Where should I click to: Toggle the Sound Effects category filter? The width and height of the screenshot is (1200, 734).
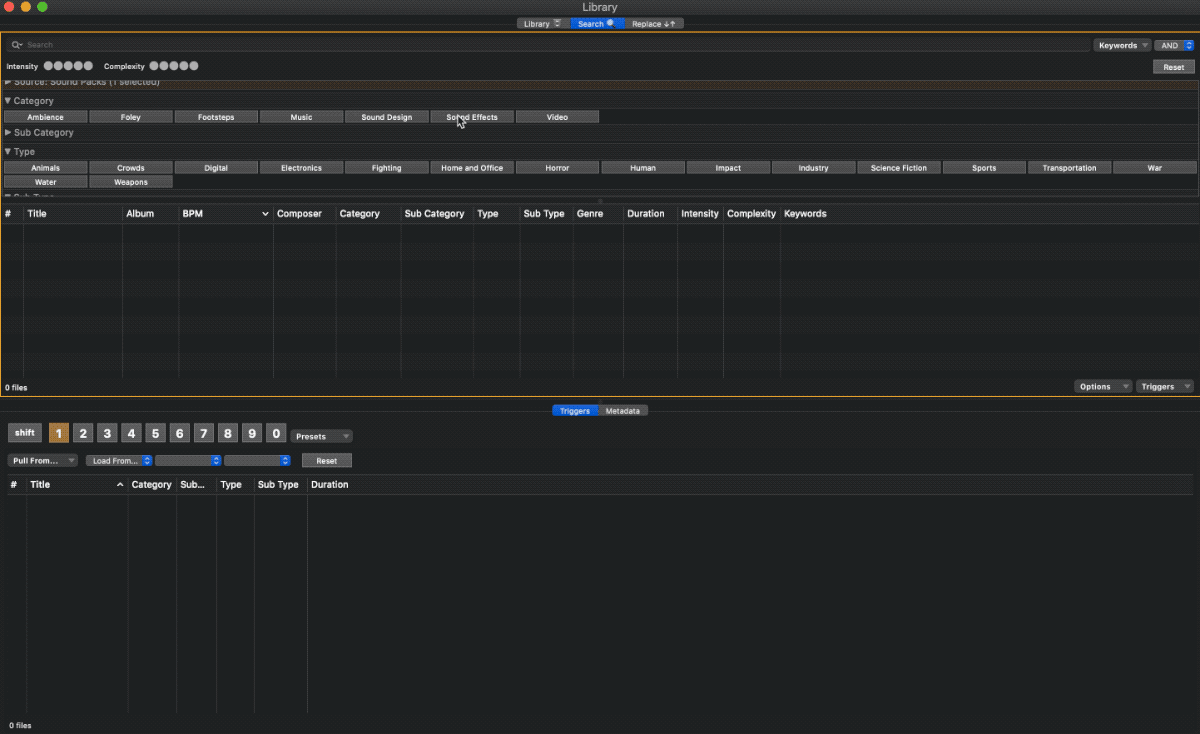coord(472,117)
